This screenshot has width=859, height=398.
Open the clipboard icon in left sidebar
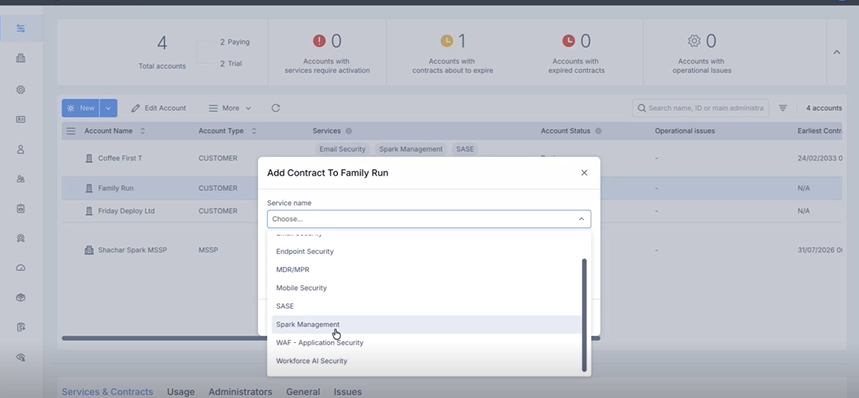pyautogui.click(x=21, y=209)
